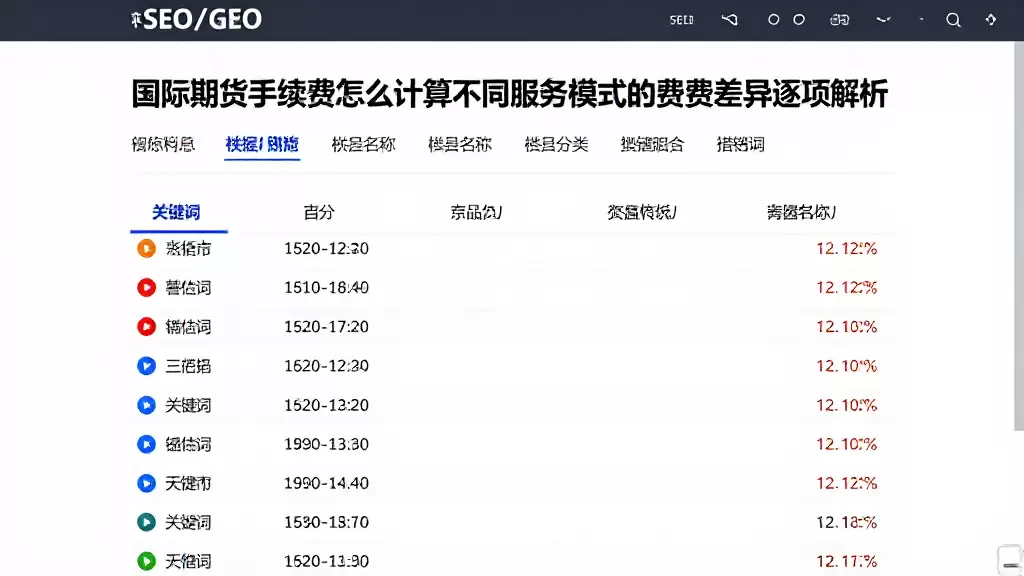The image size is (1024, 576).
Task: Click the blue play icon beside 1990-13:30
Action: pos(146,444)
